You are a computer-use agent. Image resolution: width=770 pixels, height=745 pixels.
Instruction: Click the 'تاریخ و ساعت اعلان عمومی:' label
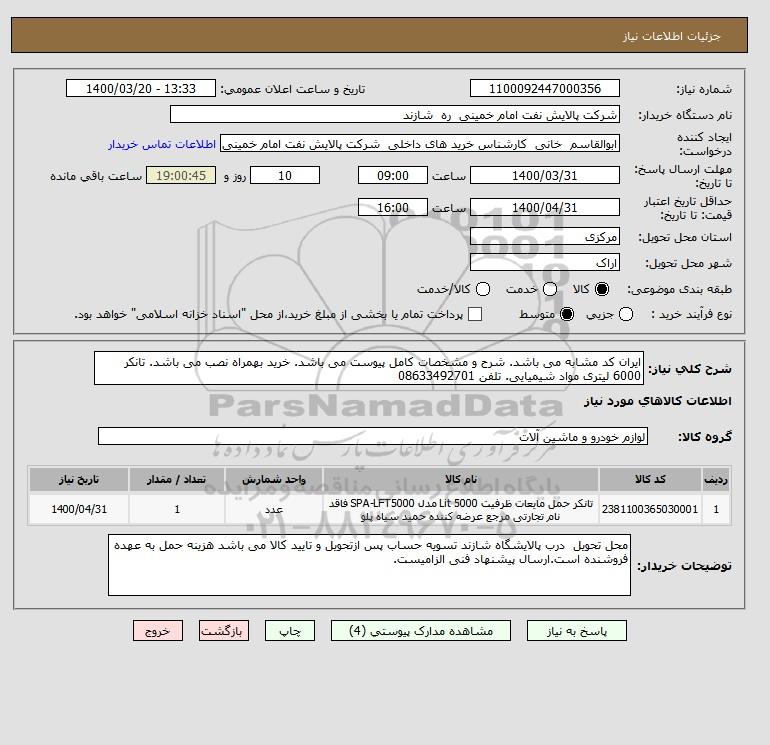pyautogui.click(x=293, y=89)
